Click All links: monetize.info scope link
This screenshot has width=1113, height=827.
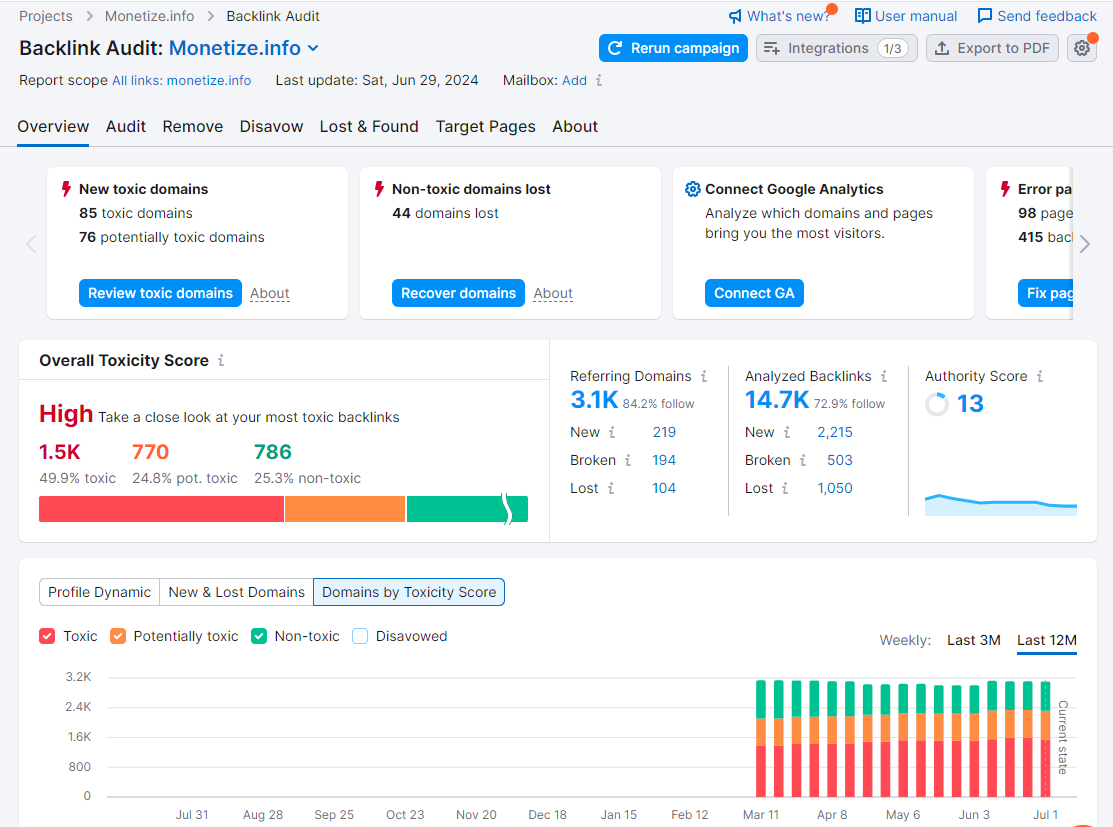182,80
